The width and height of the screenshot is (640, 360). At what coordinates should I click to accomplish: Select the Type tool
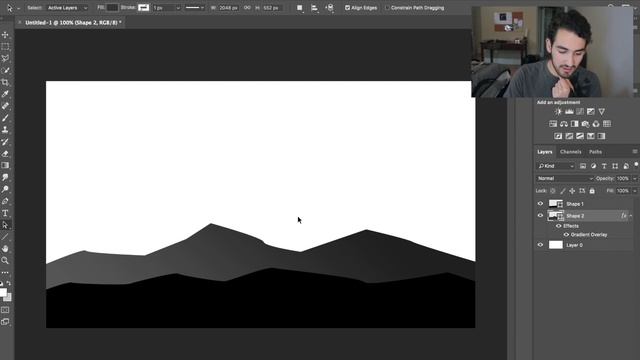(x=5, y=213)
